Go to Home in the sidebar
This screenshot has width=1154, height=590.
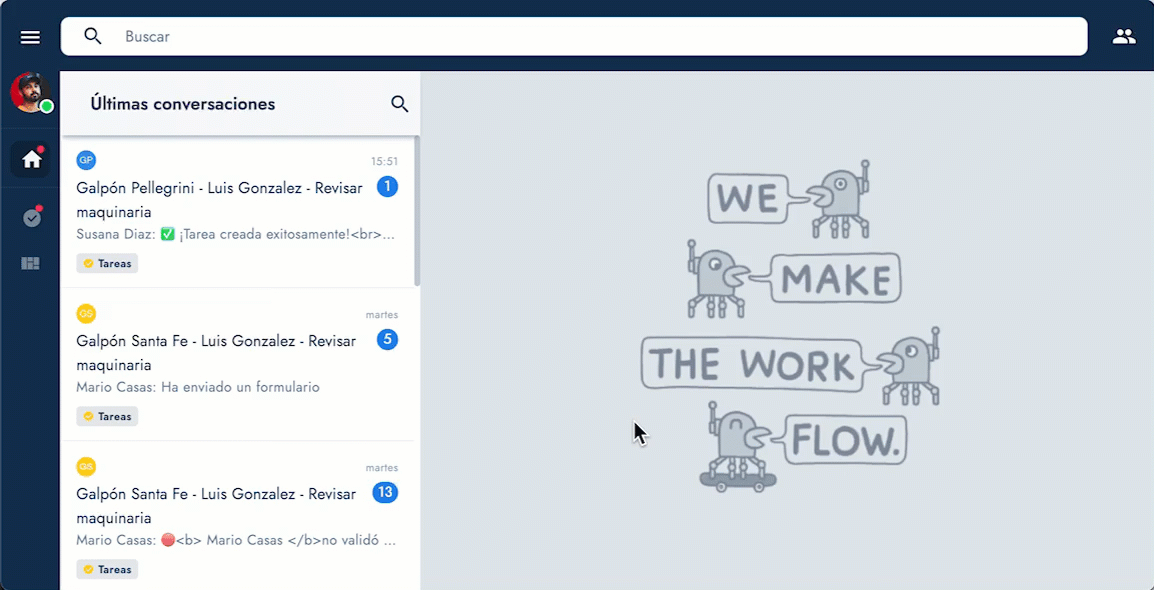[x=31, y=159]
